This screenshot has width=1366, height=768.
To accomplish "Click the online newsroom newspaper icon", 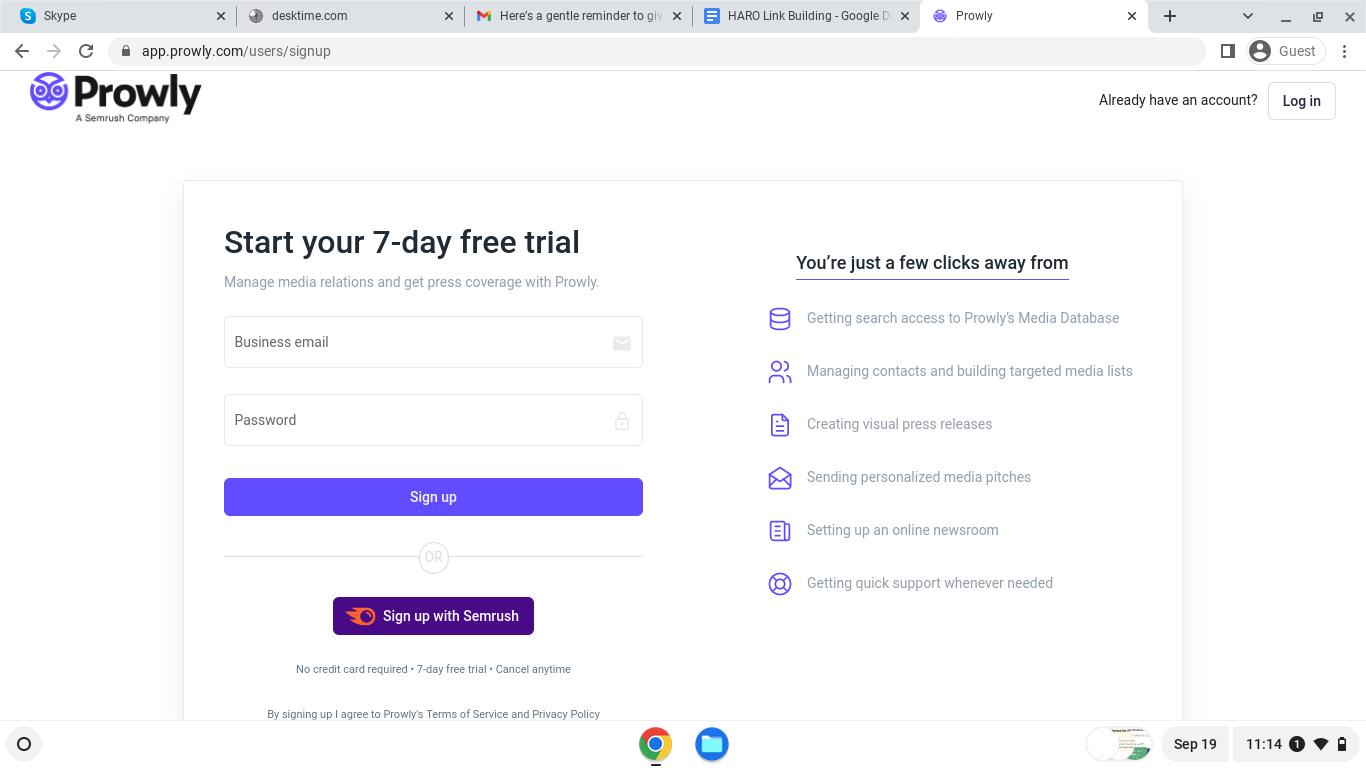I will pos(780,531).
